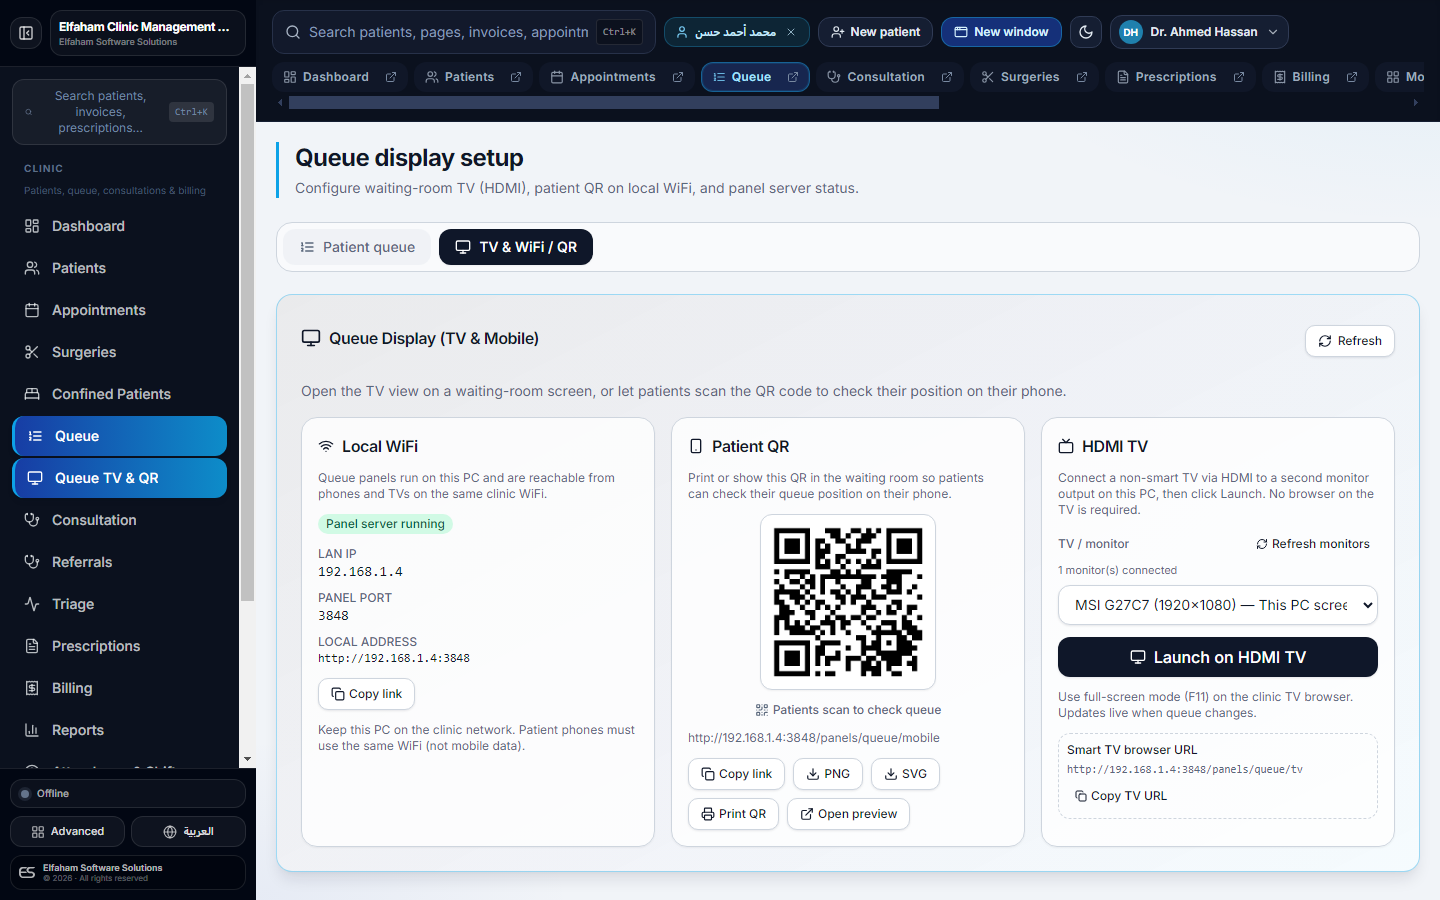Screen dimensions: 1440x900
Task: Switch to the Patients top tab
Action: pos(460,77)
